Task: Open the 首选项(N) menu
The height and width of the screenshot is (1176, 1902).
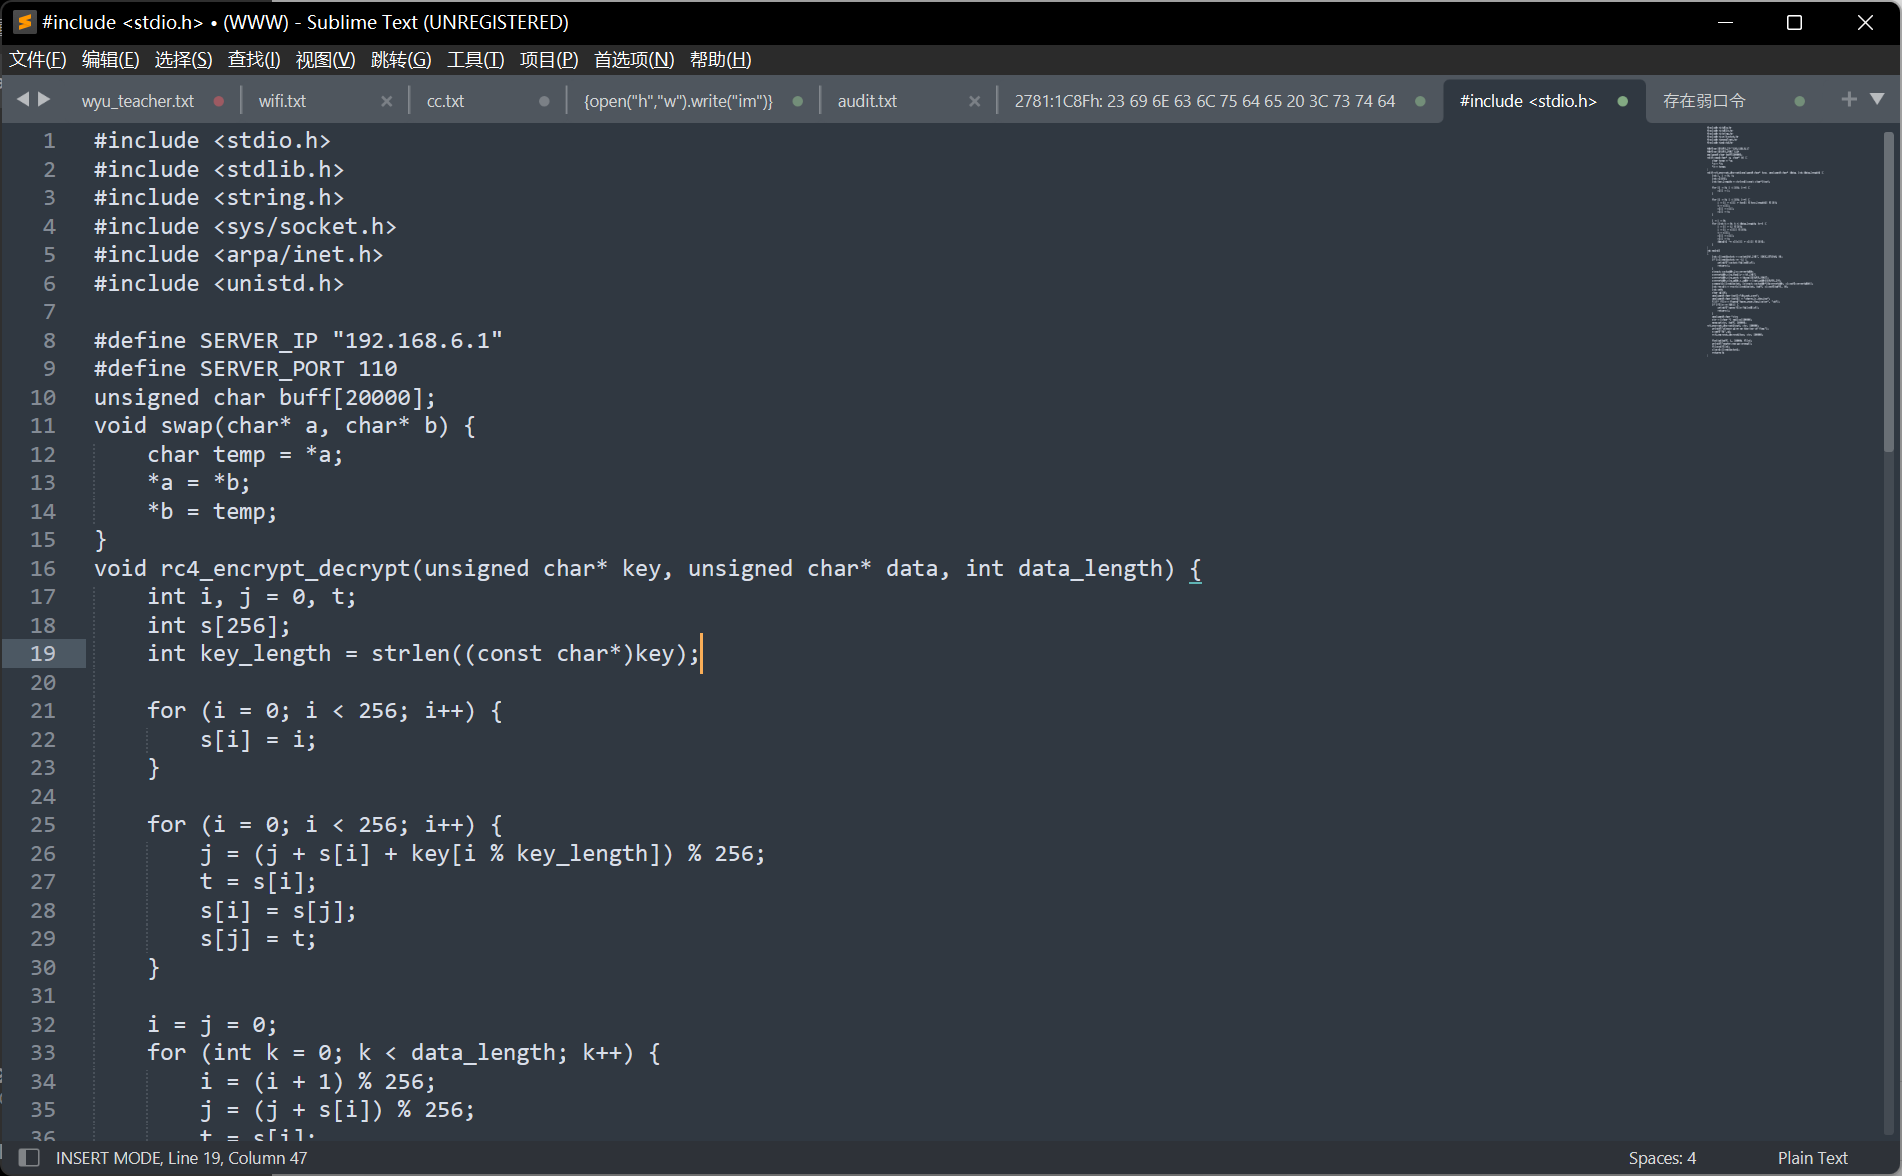Action: tap(634, 60)
